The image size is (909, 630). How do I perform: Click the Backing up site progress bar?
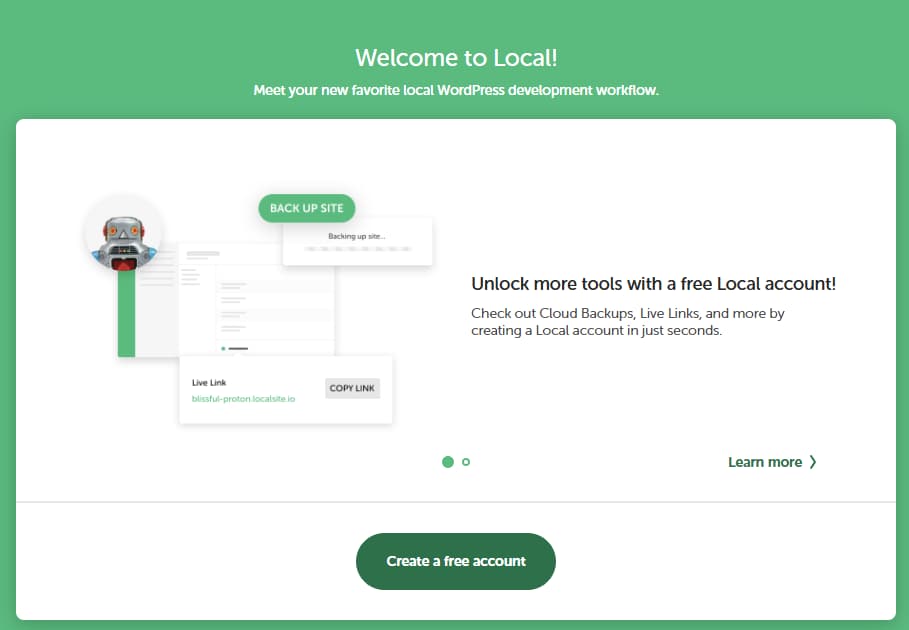pos(357,250)
